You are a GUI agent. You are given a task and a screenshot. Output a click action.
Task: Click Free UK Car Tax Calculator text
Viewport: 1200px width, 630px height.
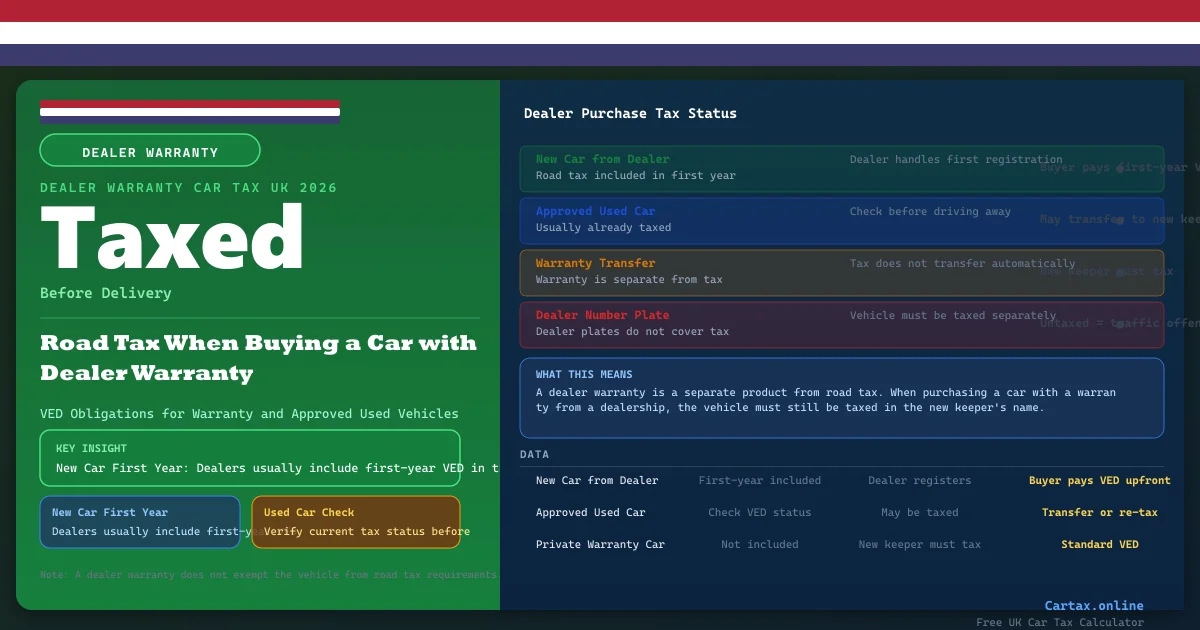click(1060, 622)
